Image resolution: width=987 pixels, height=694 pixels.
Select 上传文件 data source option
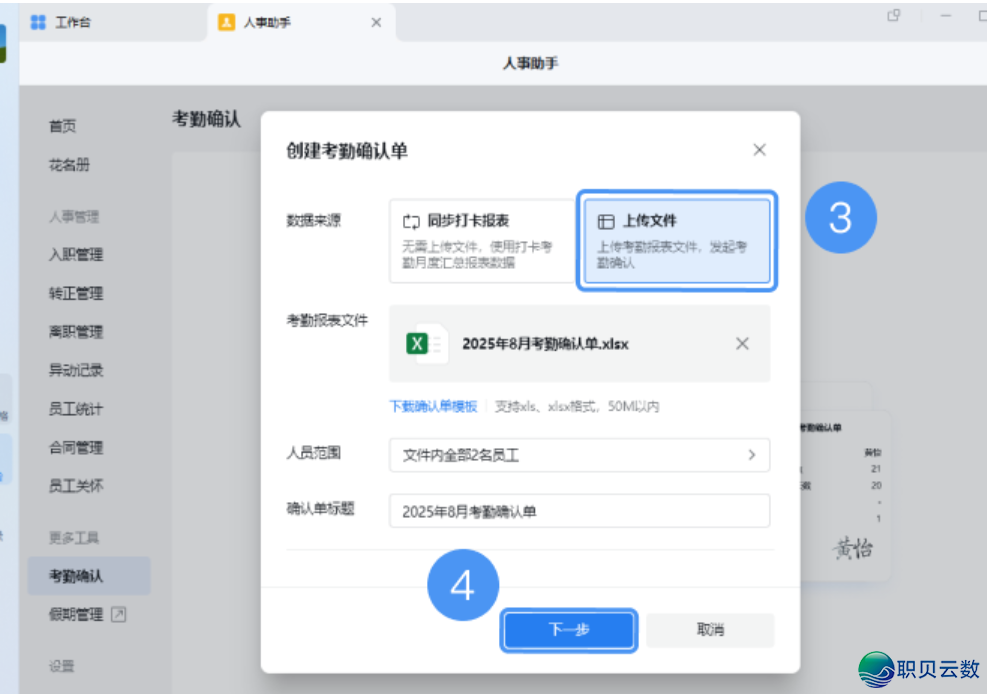point(676,240)
